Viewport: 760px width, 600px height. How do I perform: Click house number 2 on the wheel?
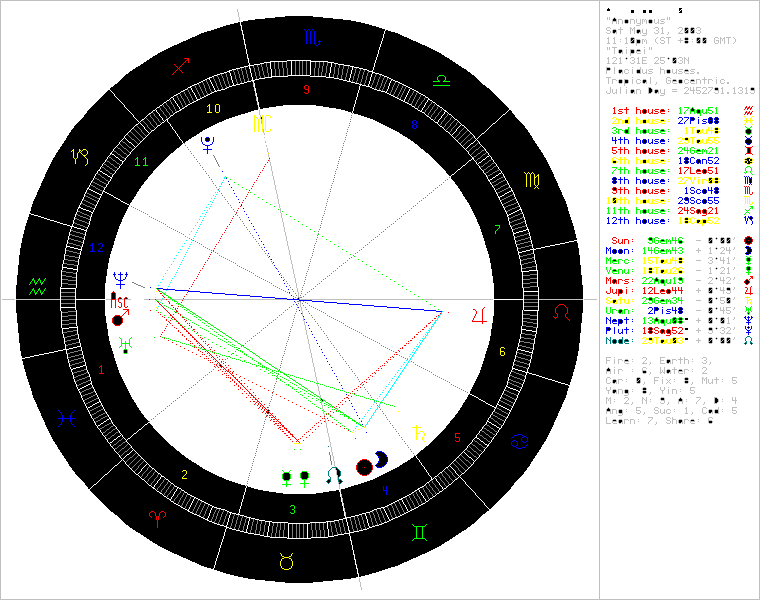click(x=184, y=475)
